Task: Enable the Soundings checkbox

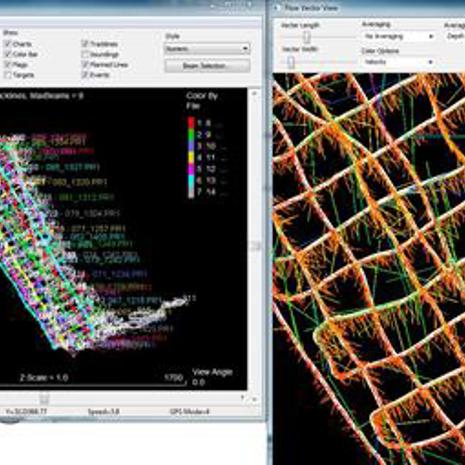Action: [85, 54]
